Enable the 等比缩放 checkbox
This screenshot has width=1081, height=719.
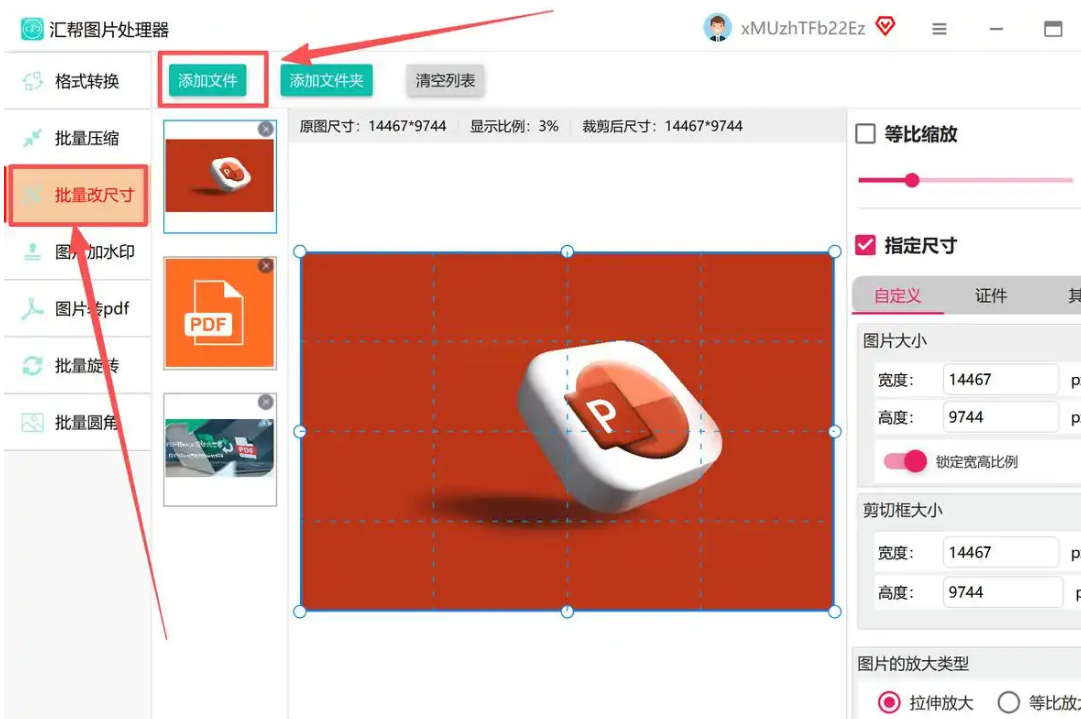865,134
